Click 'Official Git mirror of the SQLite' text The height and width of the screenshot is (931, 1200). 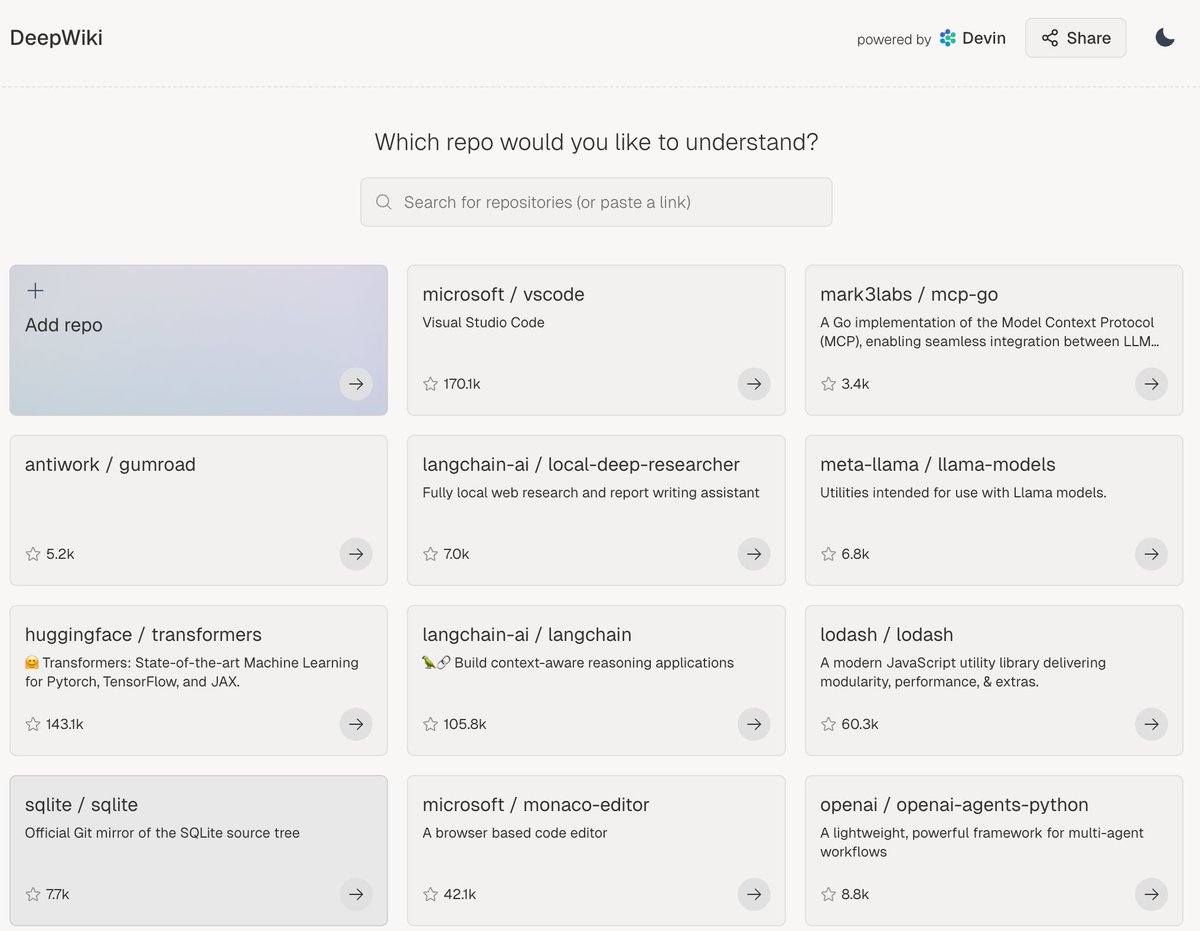(x=162, y=832)
